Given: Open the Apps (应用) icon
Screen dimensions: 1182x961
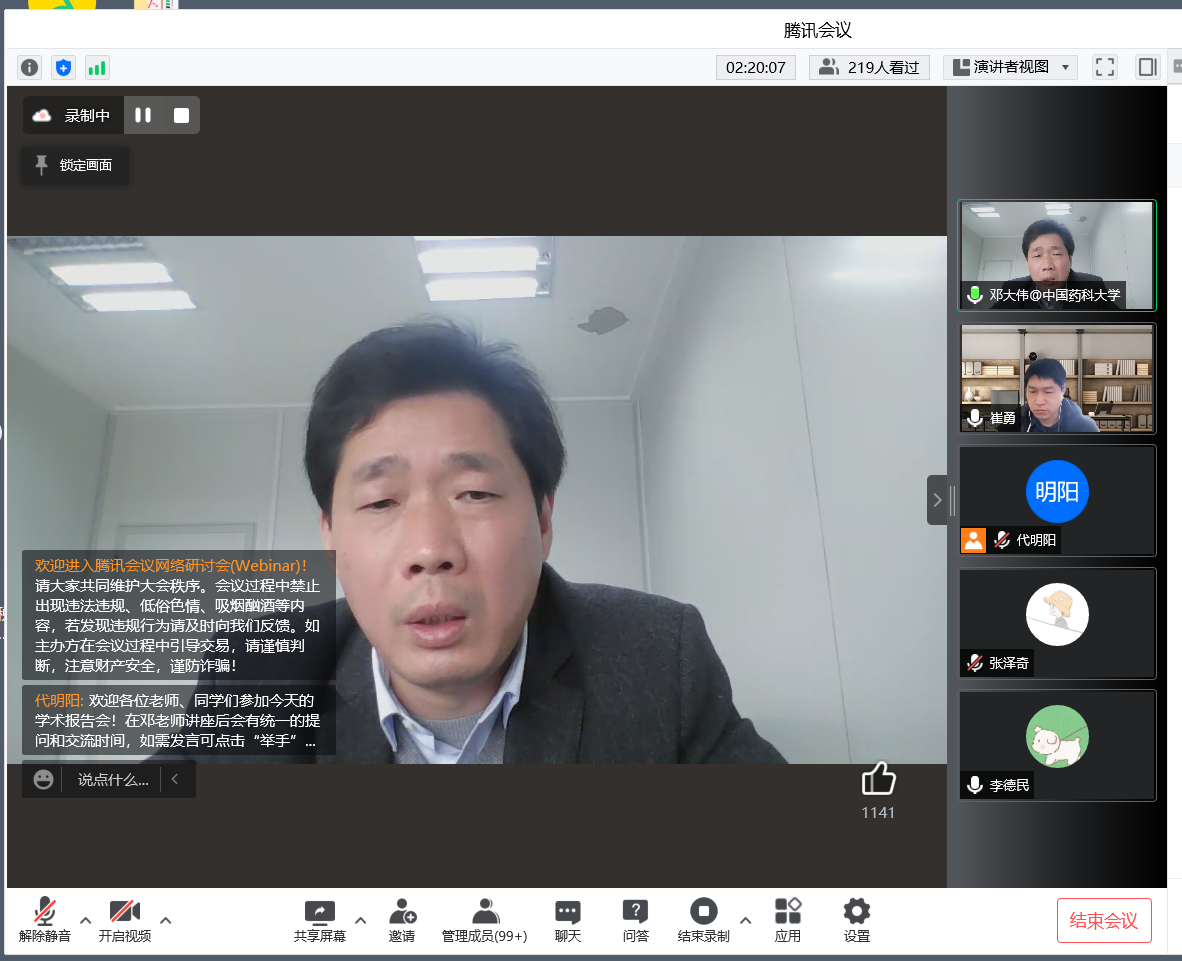Looking at the screenshot, I should [788, 918].
